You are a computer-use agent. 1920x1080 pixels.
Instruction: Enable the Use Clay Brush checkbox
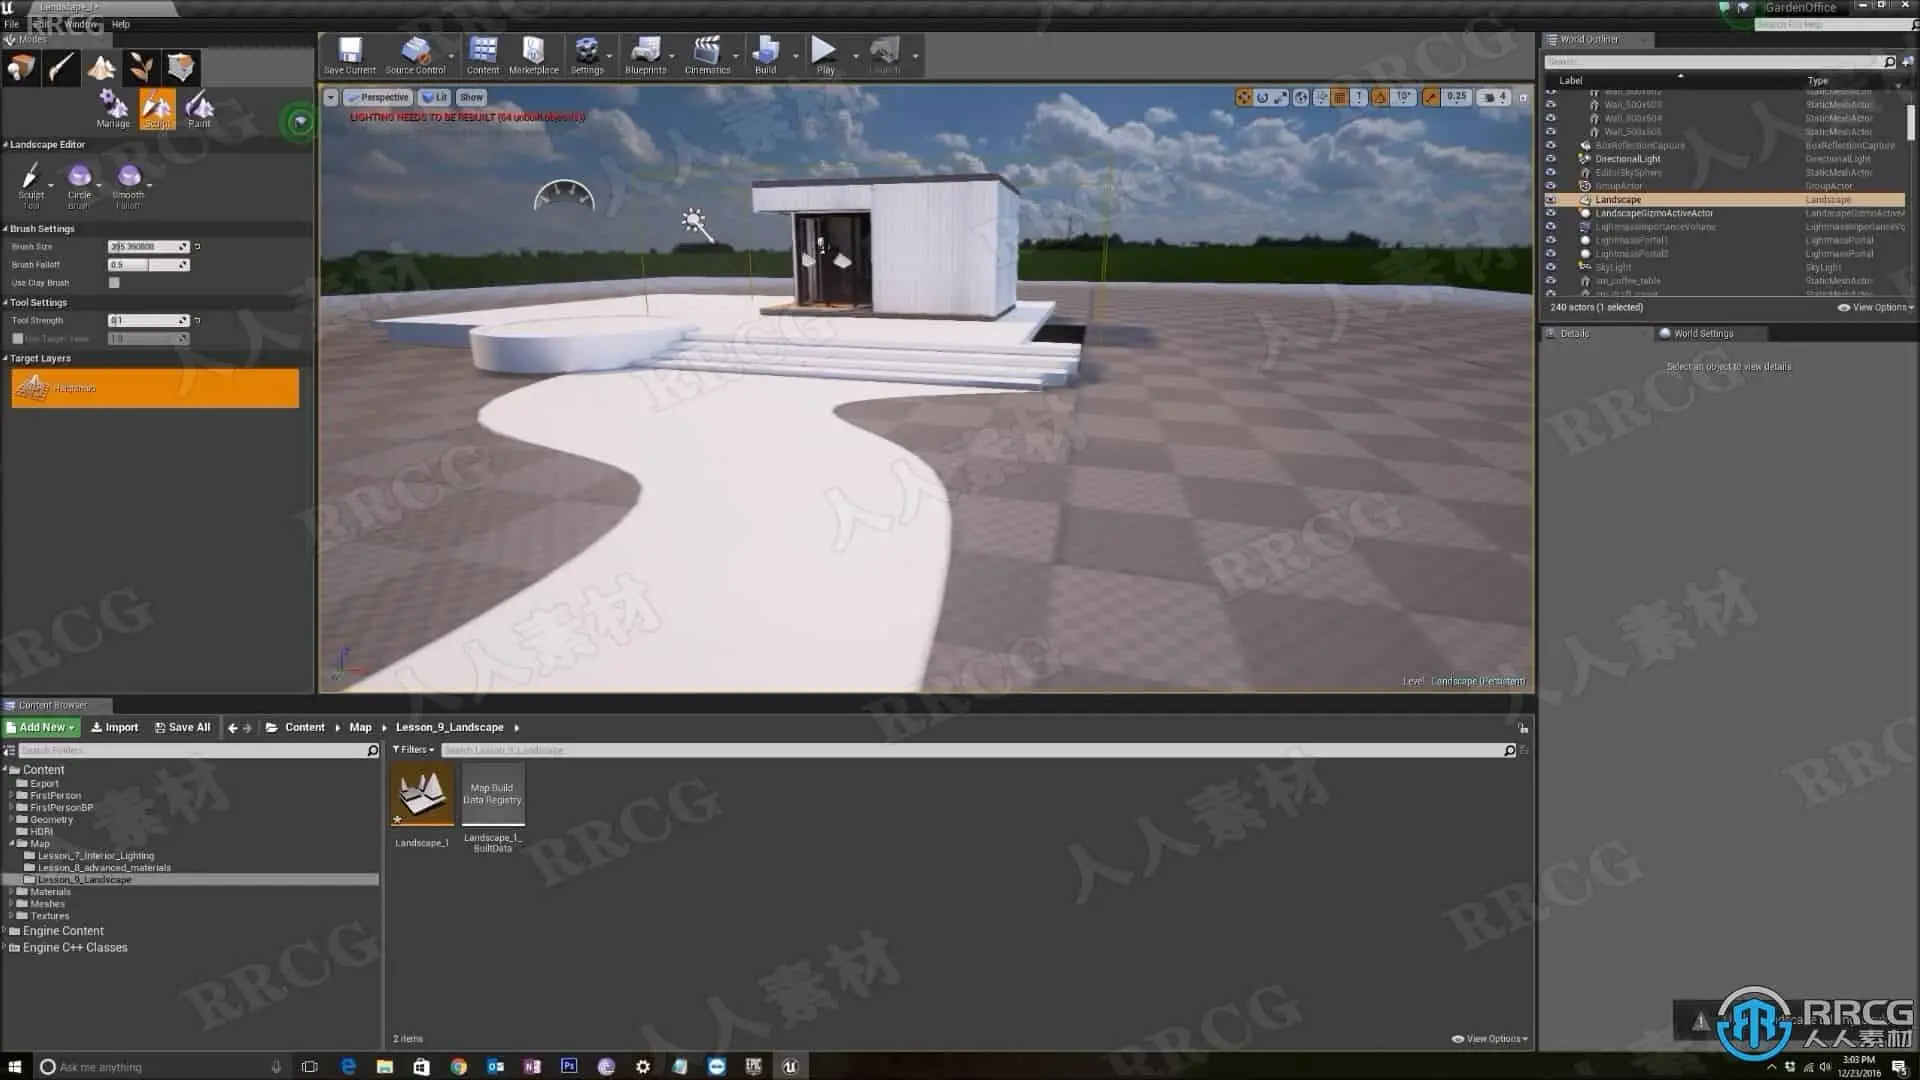tap(114, 283)
